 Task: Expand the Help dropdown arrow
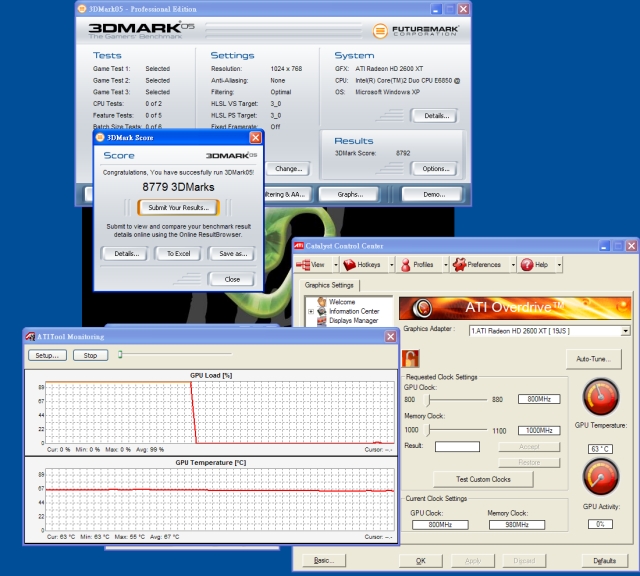pyautogui.click(x=559, y=265)
